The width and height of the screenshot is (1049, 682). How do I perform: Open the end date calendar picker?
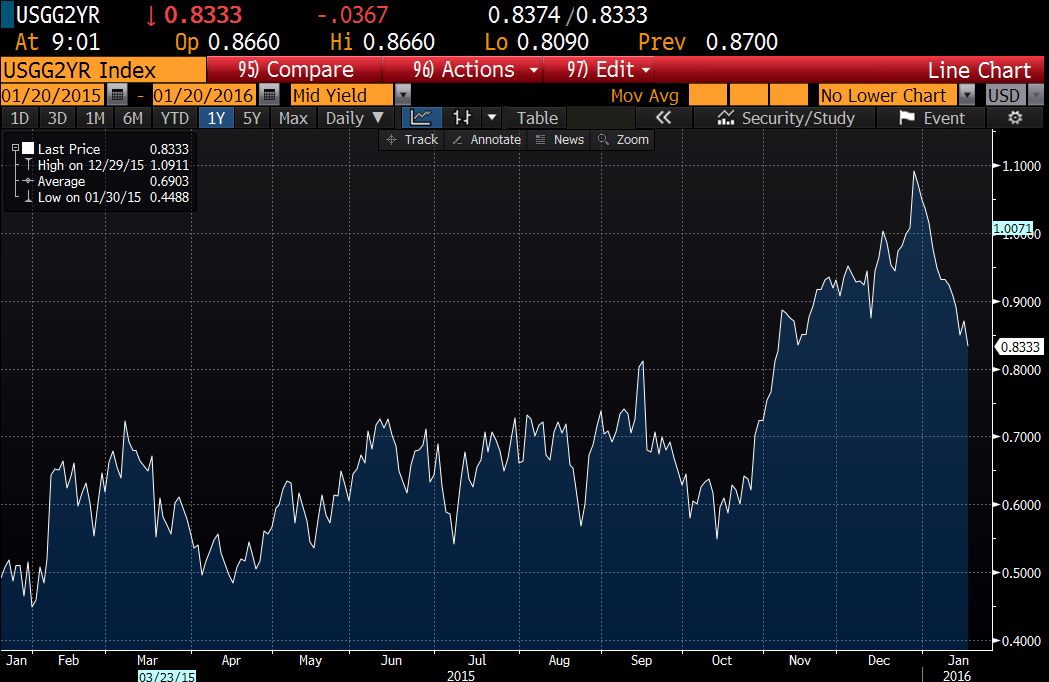coord(268,95)
